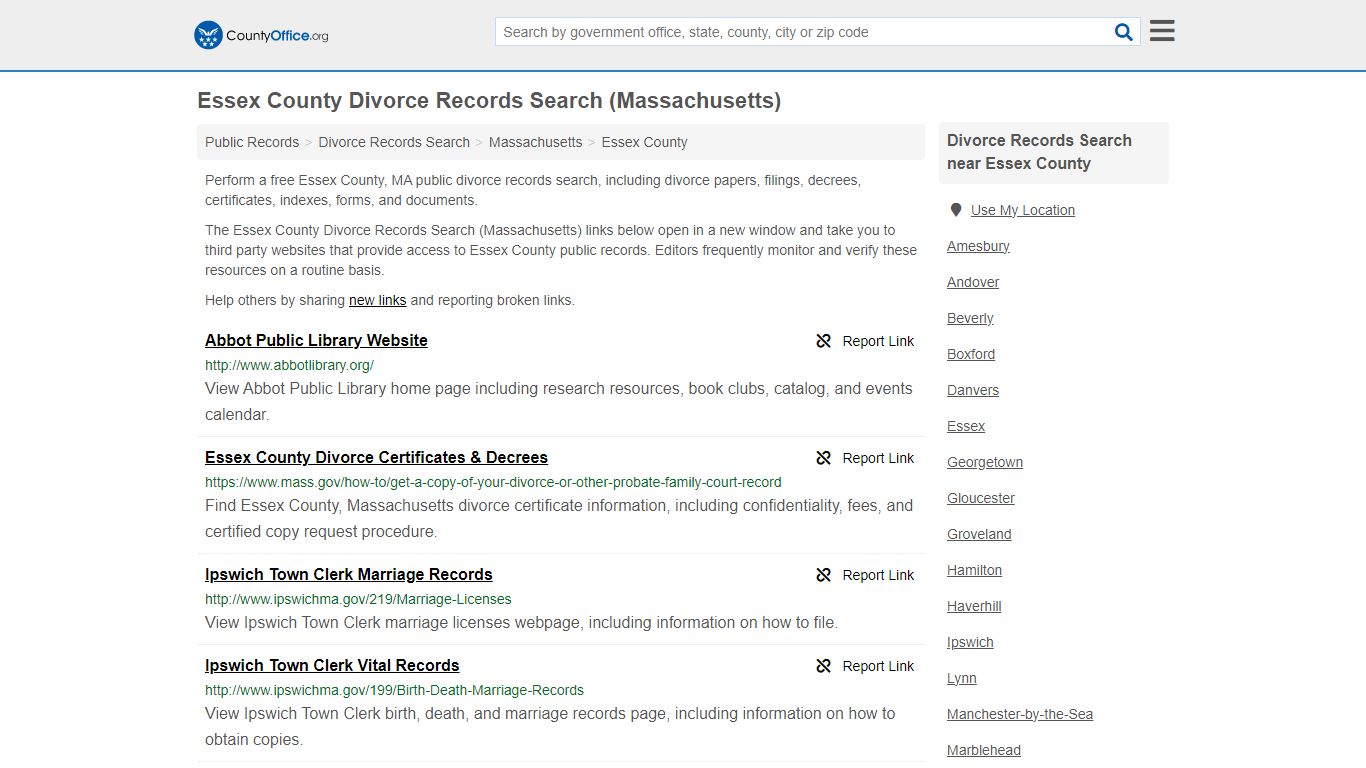Click broken-link icon for Abbot Public Library
The height and width of the screenshot is (768, 1366).
pyautogui.click(x=824, y=341)
